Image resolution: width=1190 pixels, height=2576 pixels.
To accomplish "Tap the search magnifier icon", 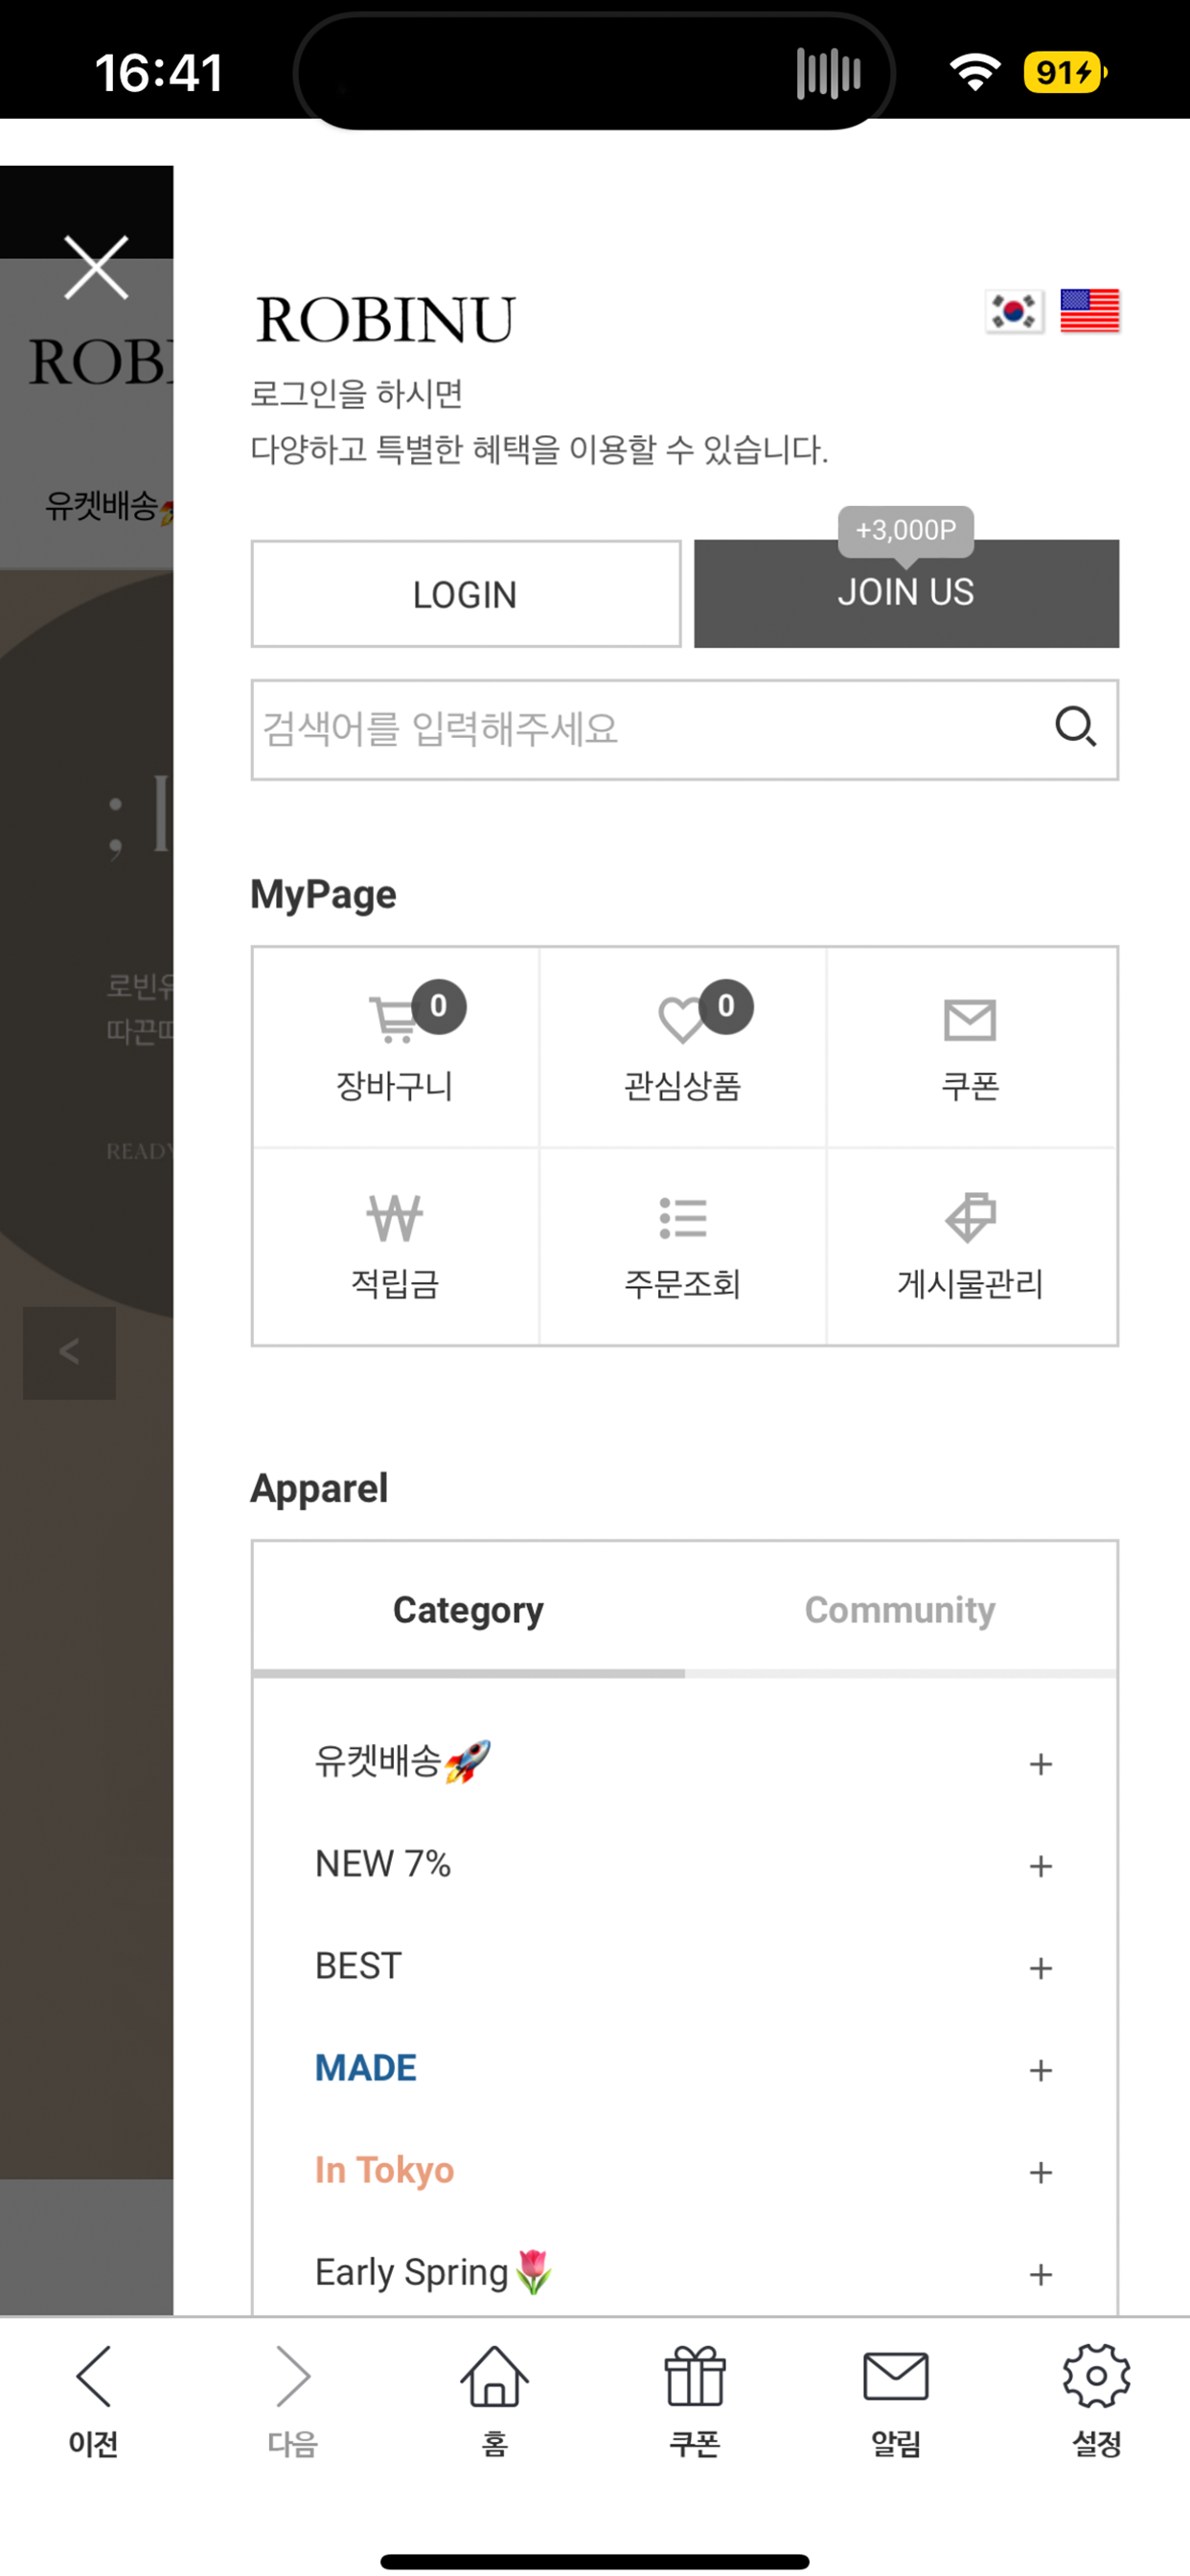I will (x=1075, y=727).
